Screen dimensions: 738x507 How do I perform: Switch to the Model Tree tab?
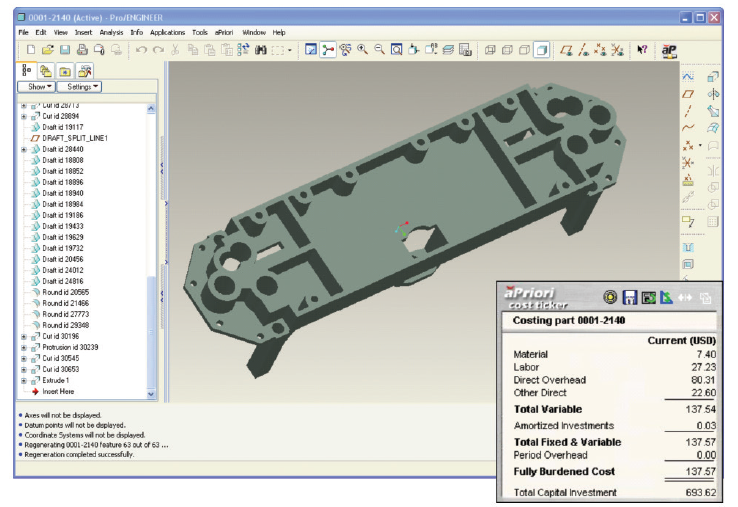pyautogui.click(x=26, y=71)
